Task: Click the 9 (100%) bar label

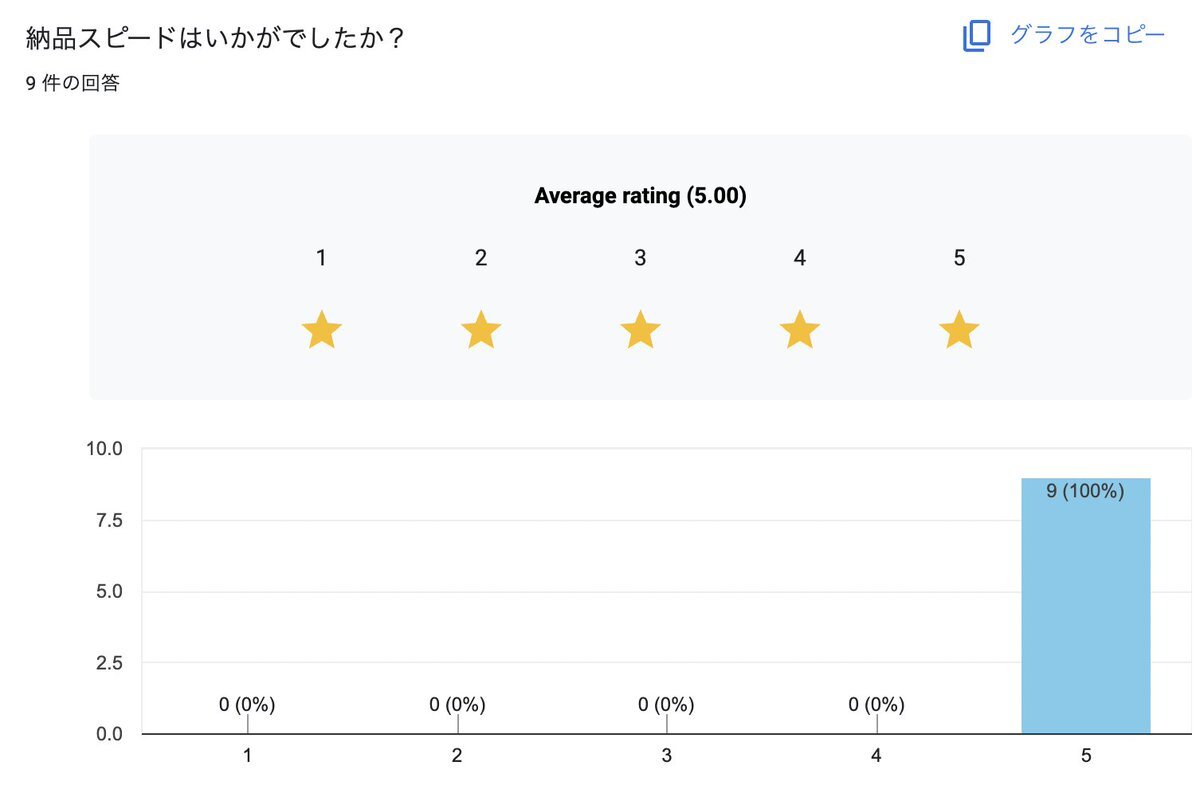Action: pos(1085,491)
